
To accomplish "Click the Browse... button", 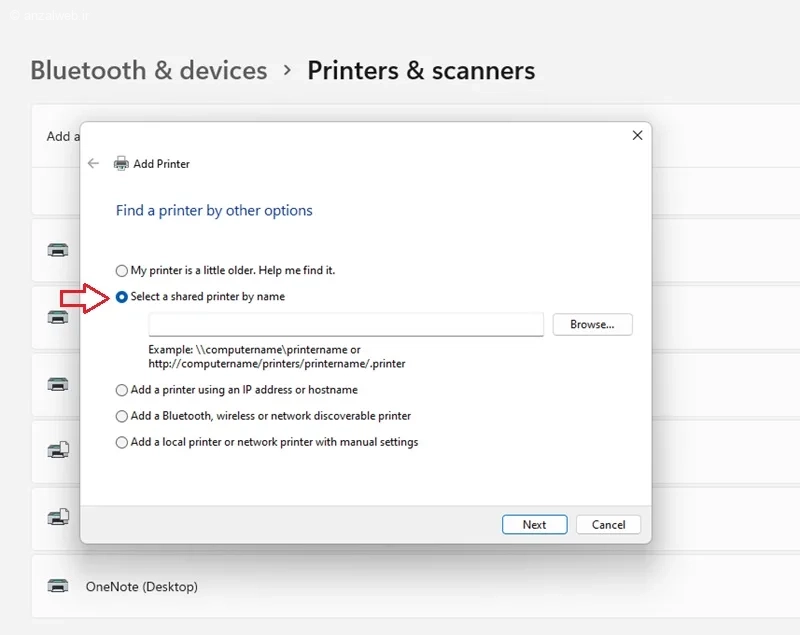I will (x=592, y=324).
